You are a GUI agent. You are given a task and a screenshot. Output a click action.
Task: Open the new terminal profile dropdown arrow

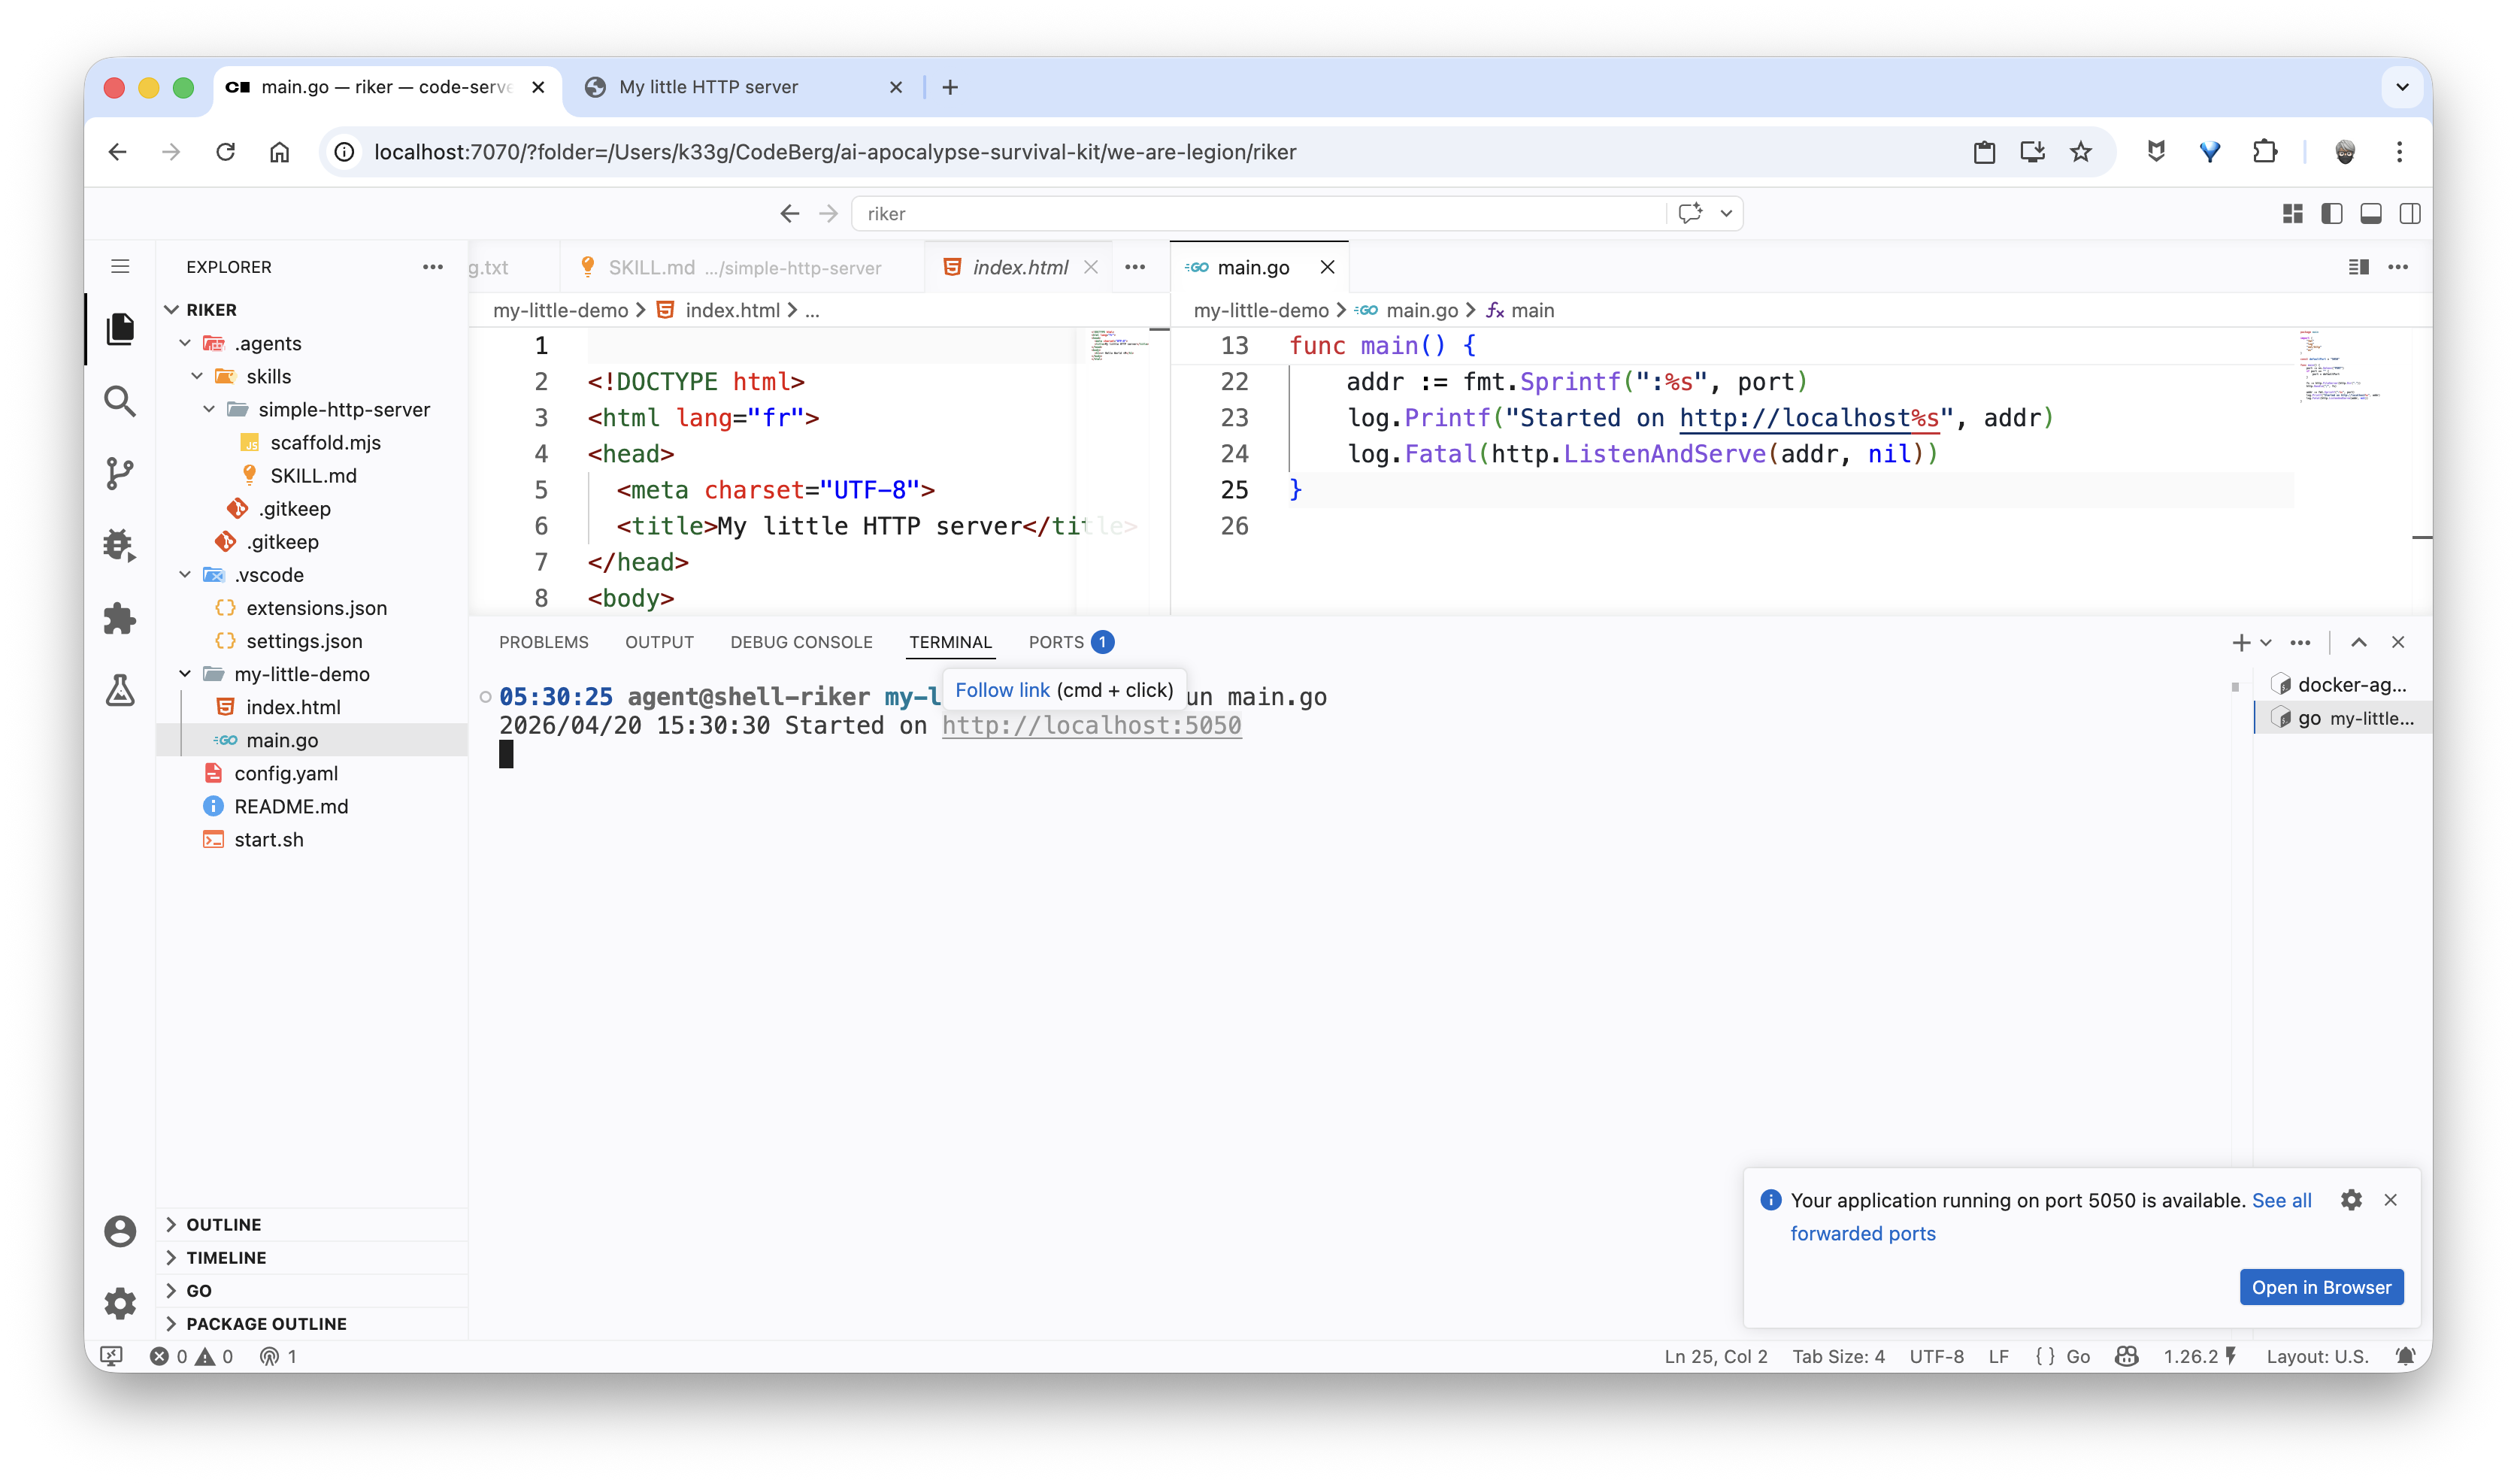pyautogui.click(x=2266, y=642)
